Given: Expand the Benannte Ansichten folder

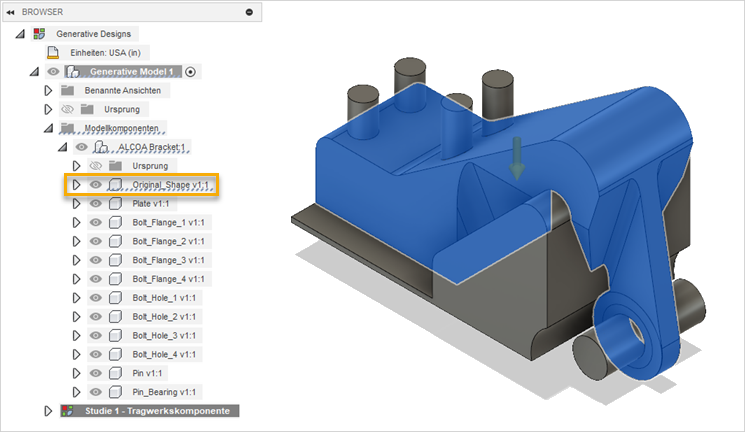Looking at the screenshot, I should tap(48, 90).
